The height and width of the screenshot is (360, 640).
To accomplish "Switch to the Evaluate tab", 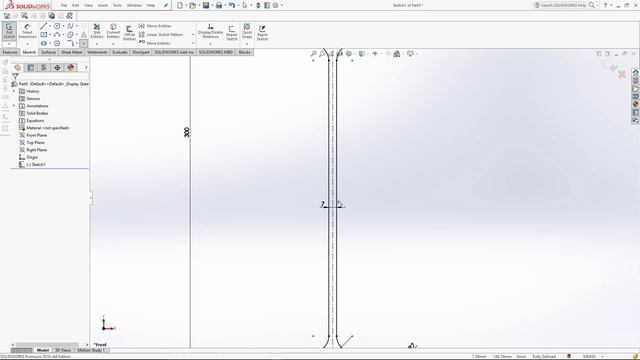I will tap(120, 52).
